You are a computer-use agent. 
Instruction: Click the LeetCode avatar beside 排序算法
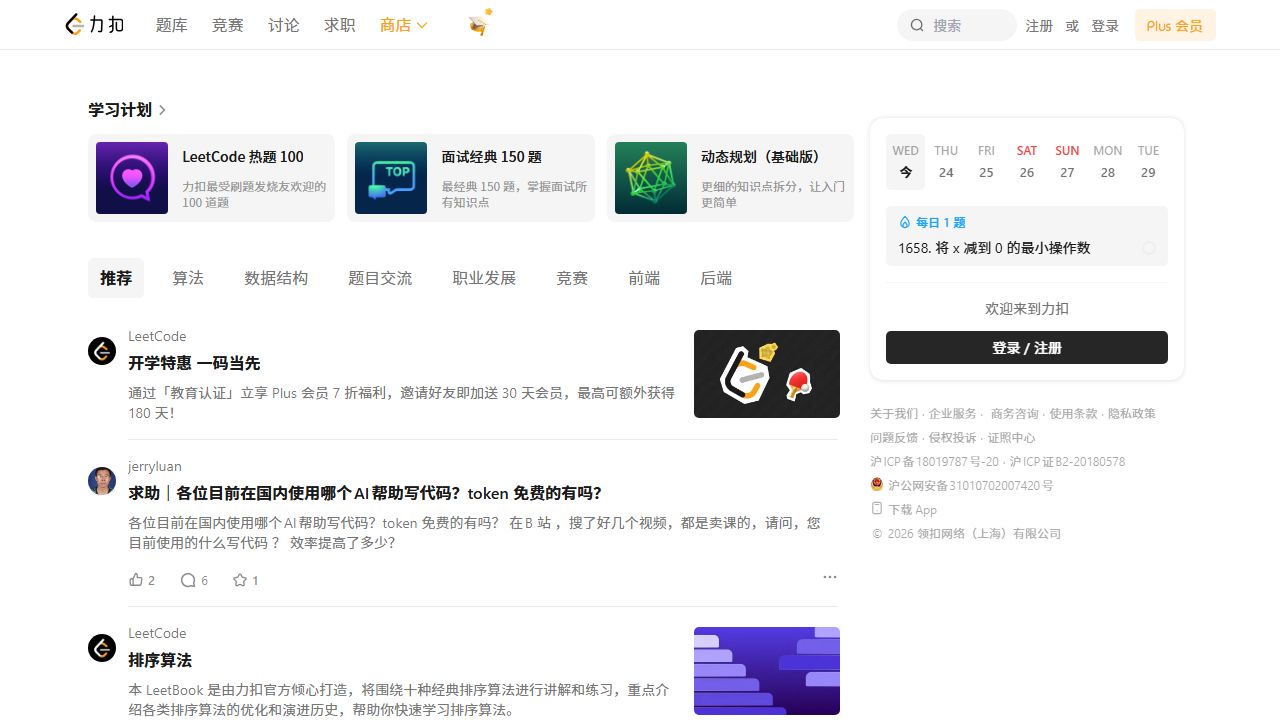[x=102, y=648]
